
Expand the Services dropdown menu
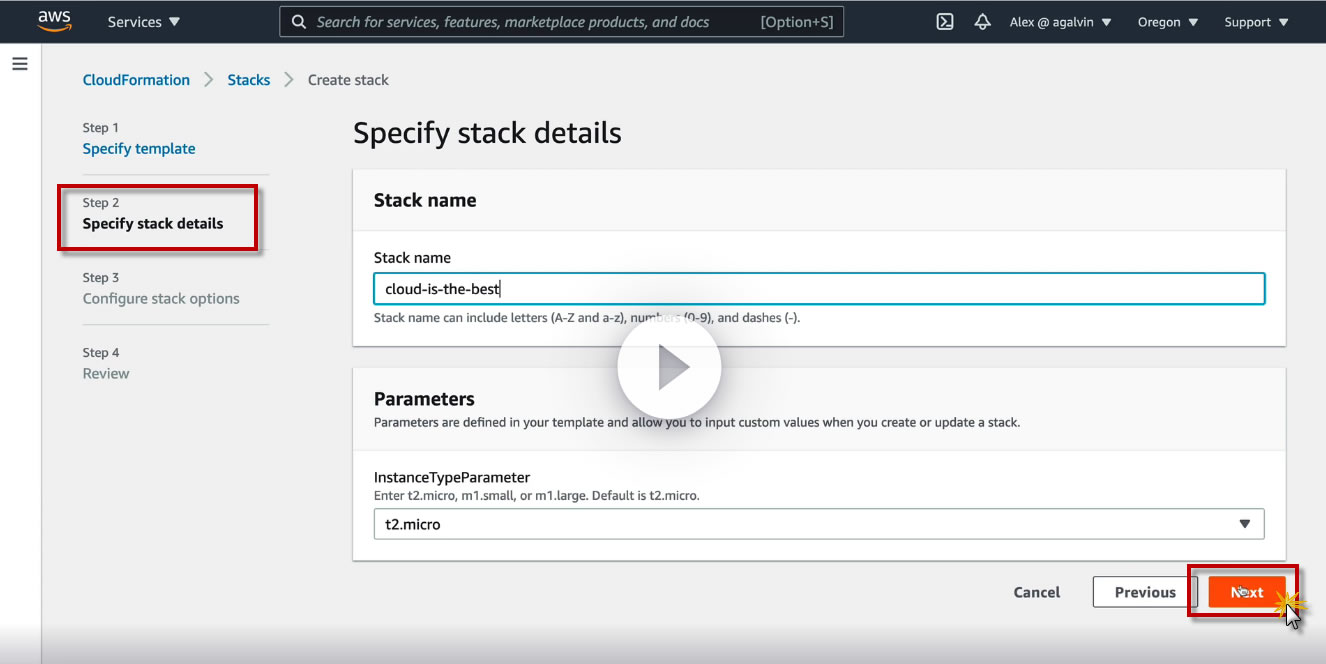pos(144,22)
